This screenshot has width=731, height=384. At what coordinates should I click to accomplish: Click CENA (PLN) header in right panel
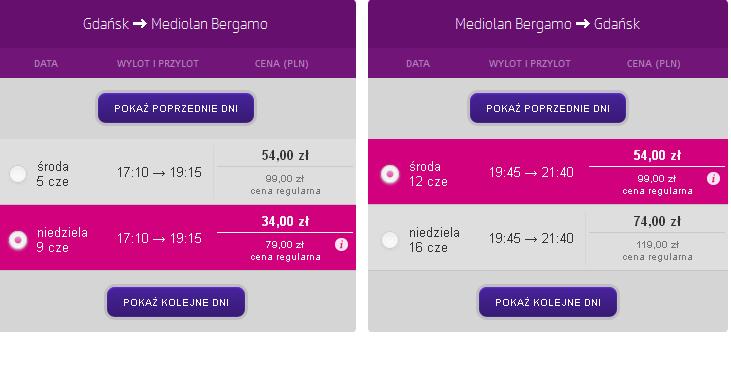[x=653, y=64]
